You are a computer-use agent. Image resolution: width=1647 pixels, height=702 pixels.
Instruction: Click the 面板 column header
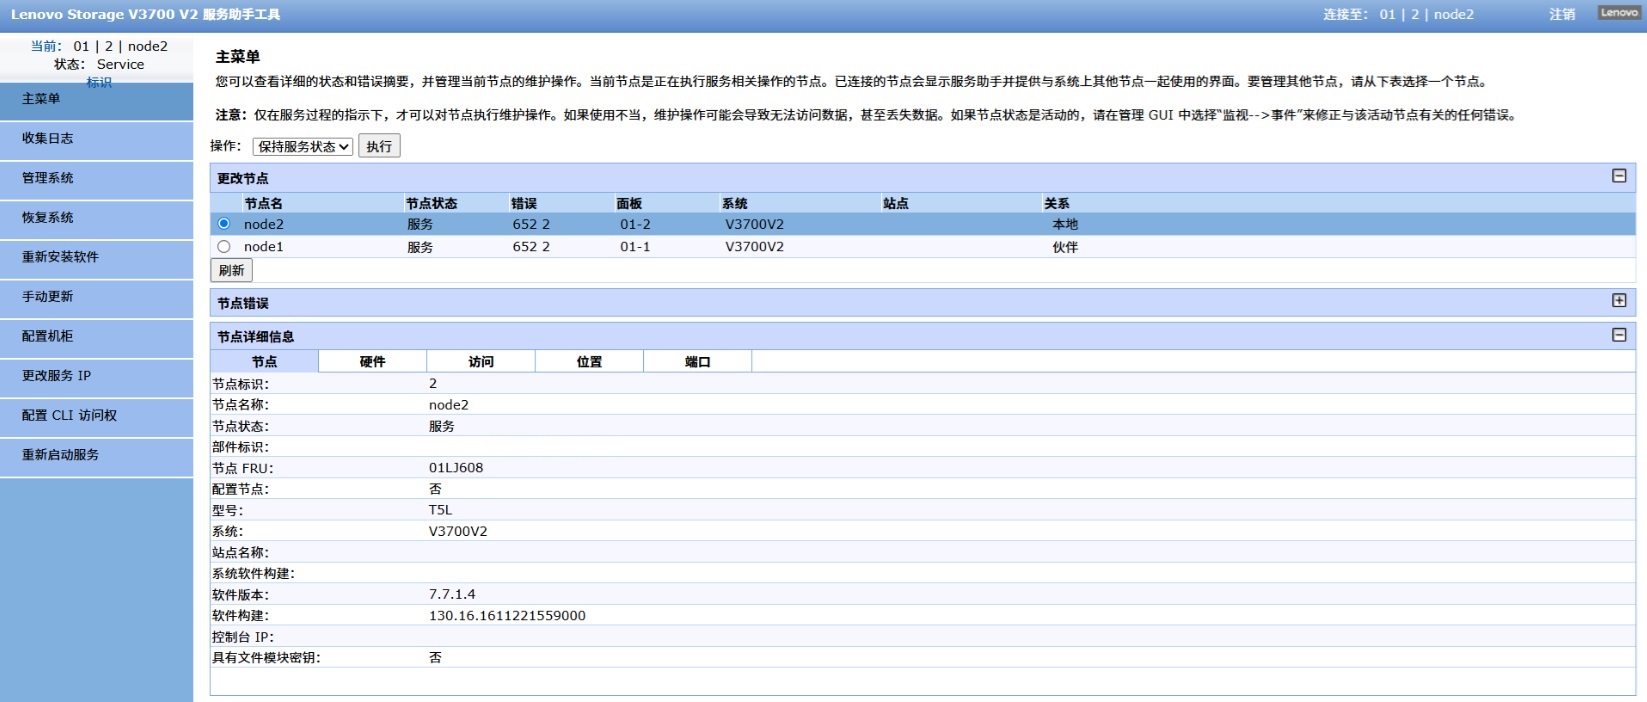[629, 203]
